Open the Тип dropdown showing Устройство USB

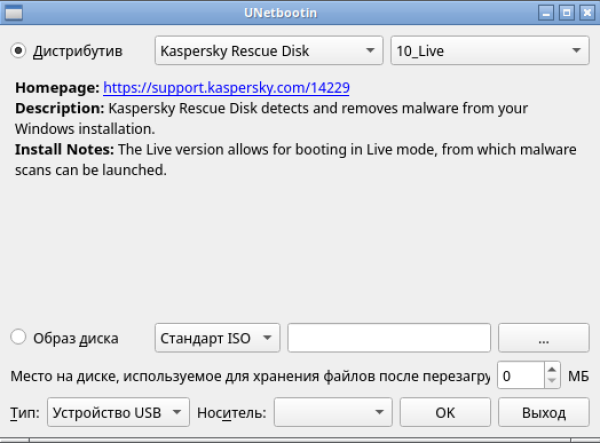(118, 412)
